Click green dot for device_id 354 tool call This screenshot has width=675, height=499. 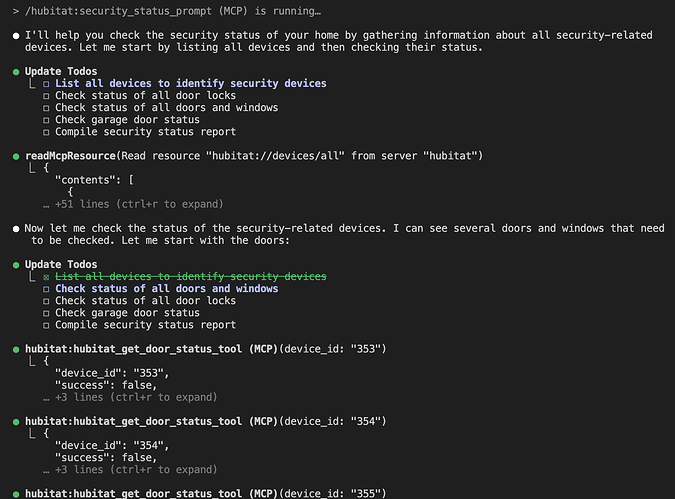[16, 422]
